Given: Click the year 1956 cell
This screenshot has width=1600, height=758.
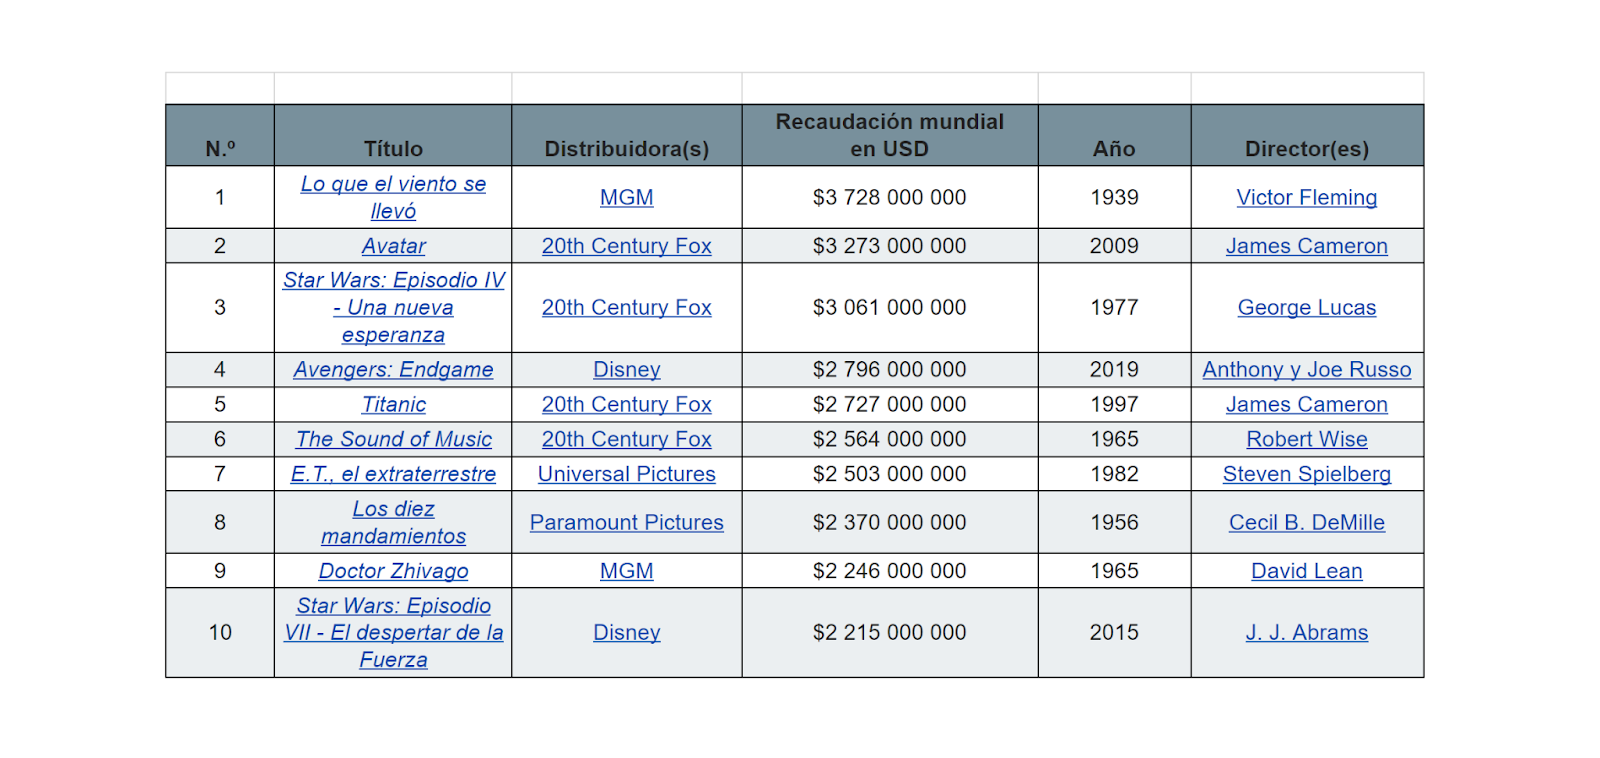Looking at the screenshot, I should (x=1114, y=522).
